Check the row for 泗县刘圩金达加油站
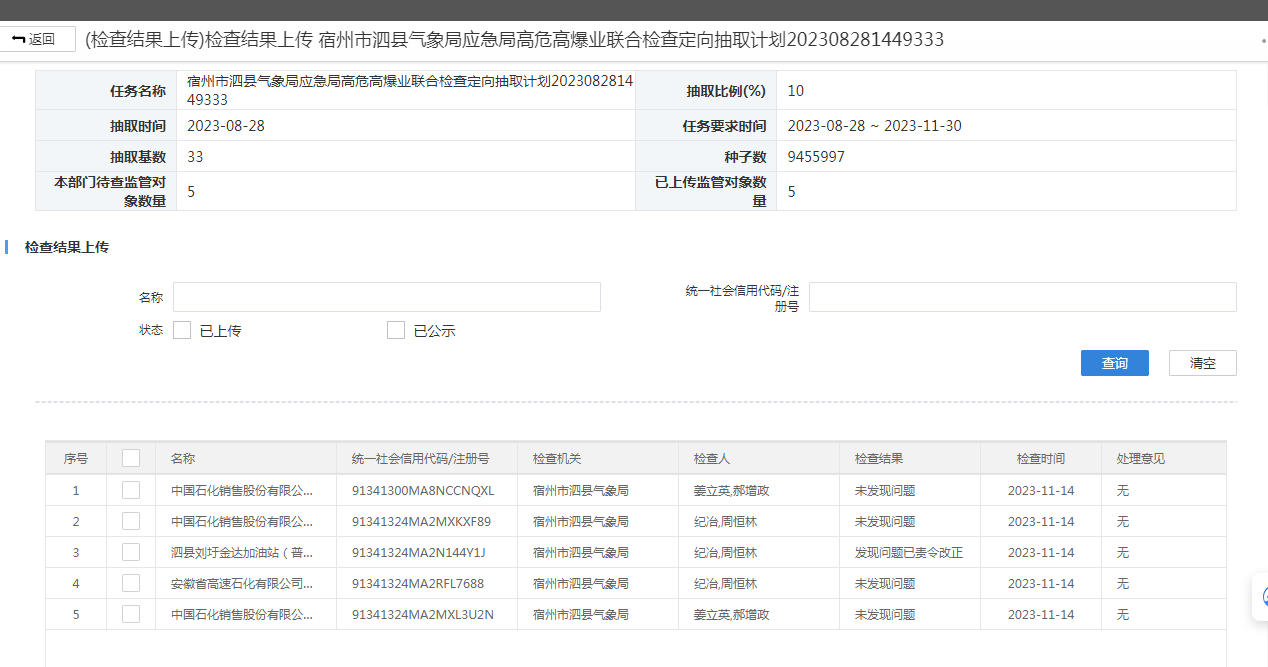Image resolution: width=1268 pixels, height=667 pixels. tap(131, 552)
